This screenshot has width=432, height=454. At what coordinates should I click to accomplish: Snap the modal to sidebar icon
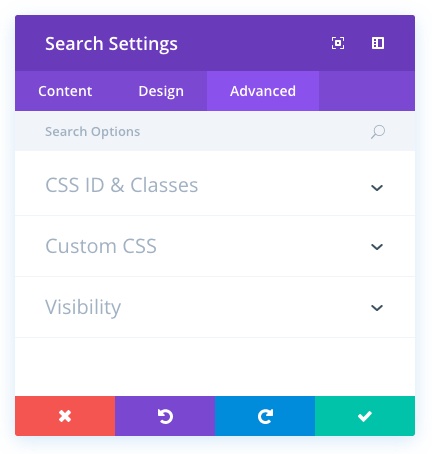(x=378, y=43)
